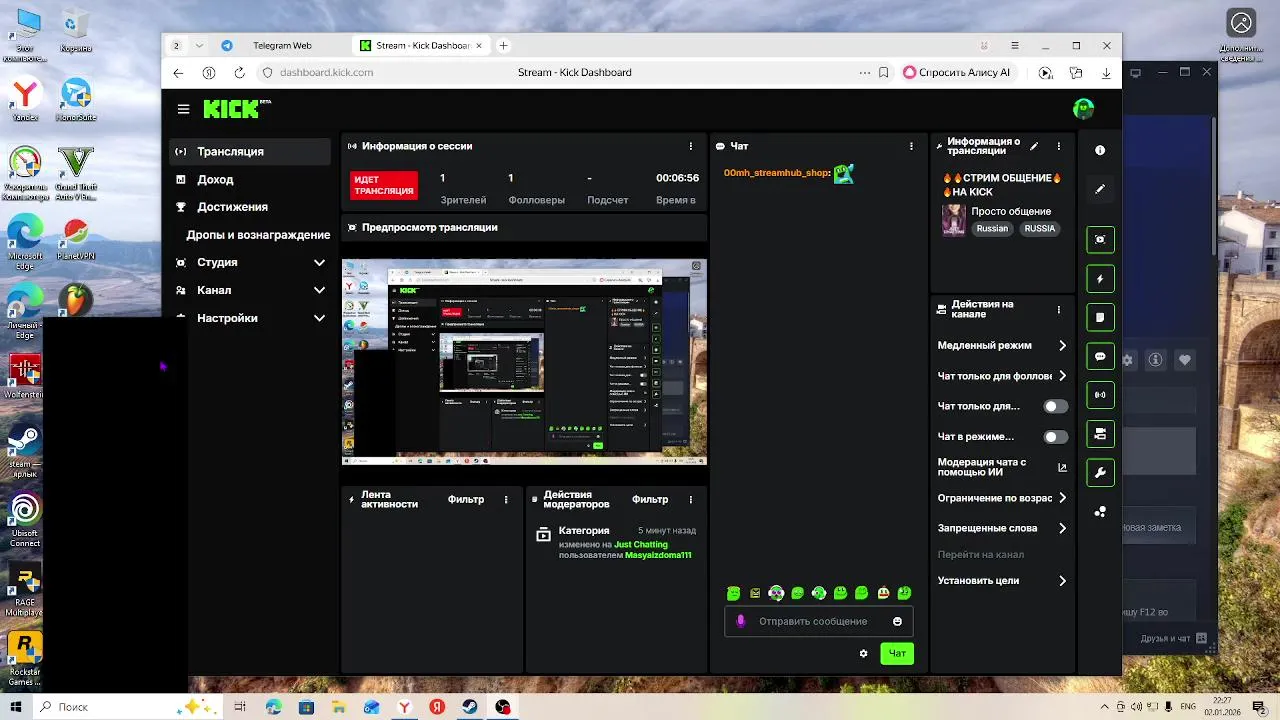Click the dashboard.kick.com address bar
The width and height of the screenshot is (1280, 720).
pos(326,72)
